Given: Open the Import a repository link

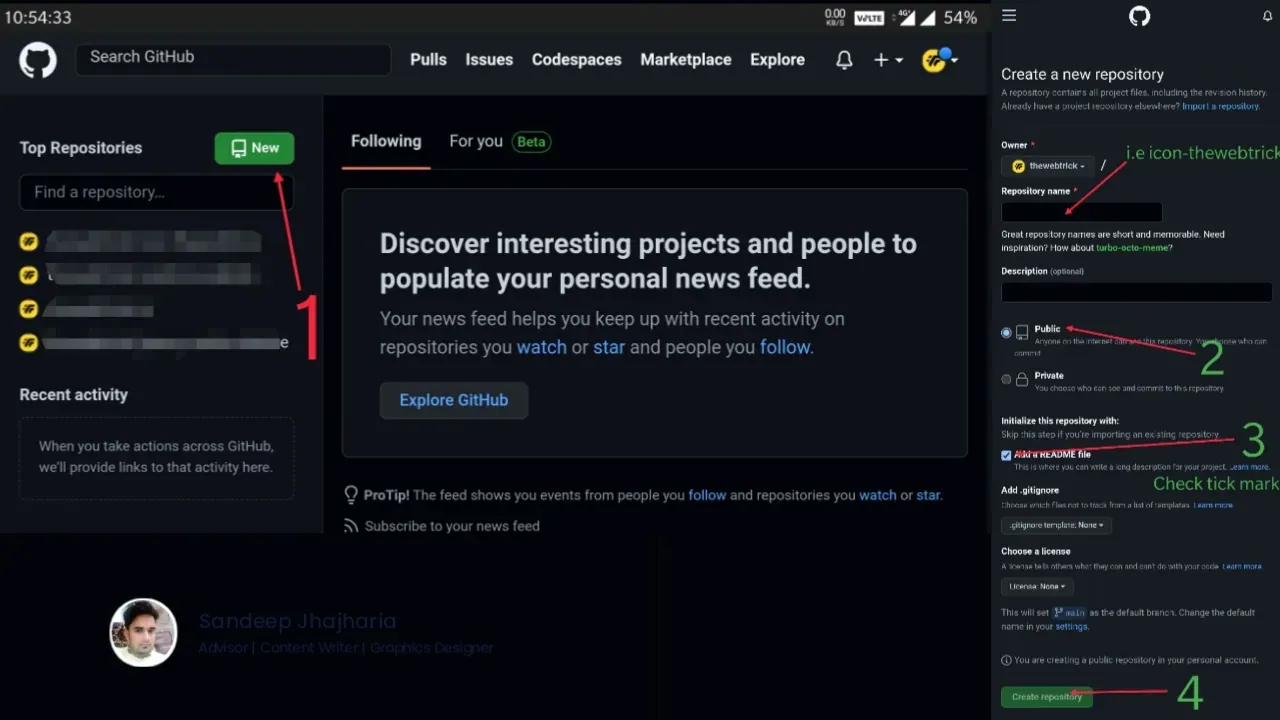Looking at the screenshot, I should click(x=1220, y=106).
